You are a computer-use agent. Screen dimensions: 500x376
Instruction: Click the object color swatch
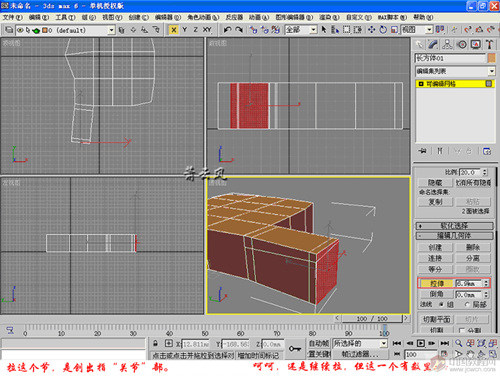click(x=491, y=58)
